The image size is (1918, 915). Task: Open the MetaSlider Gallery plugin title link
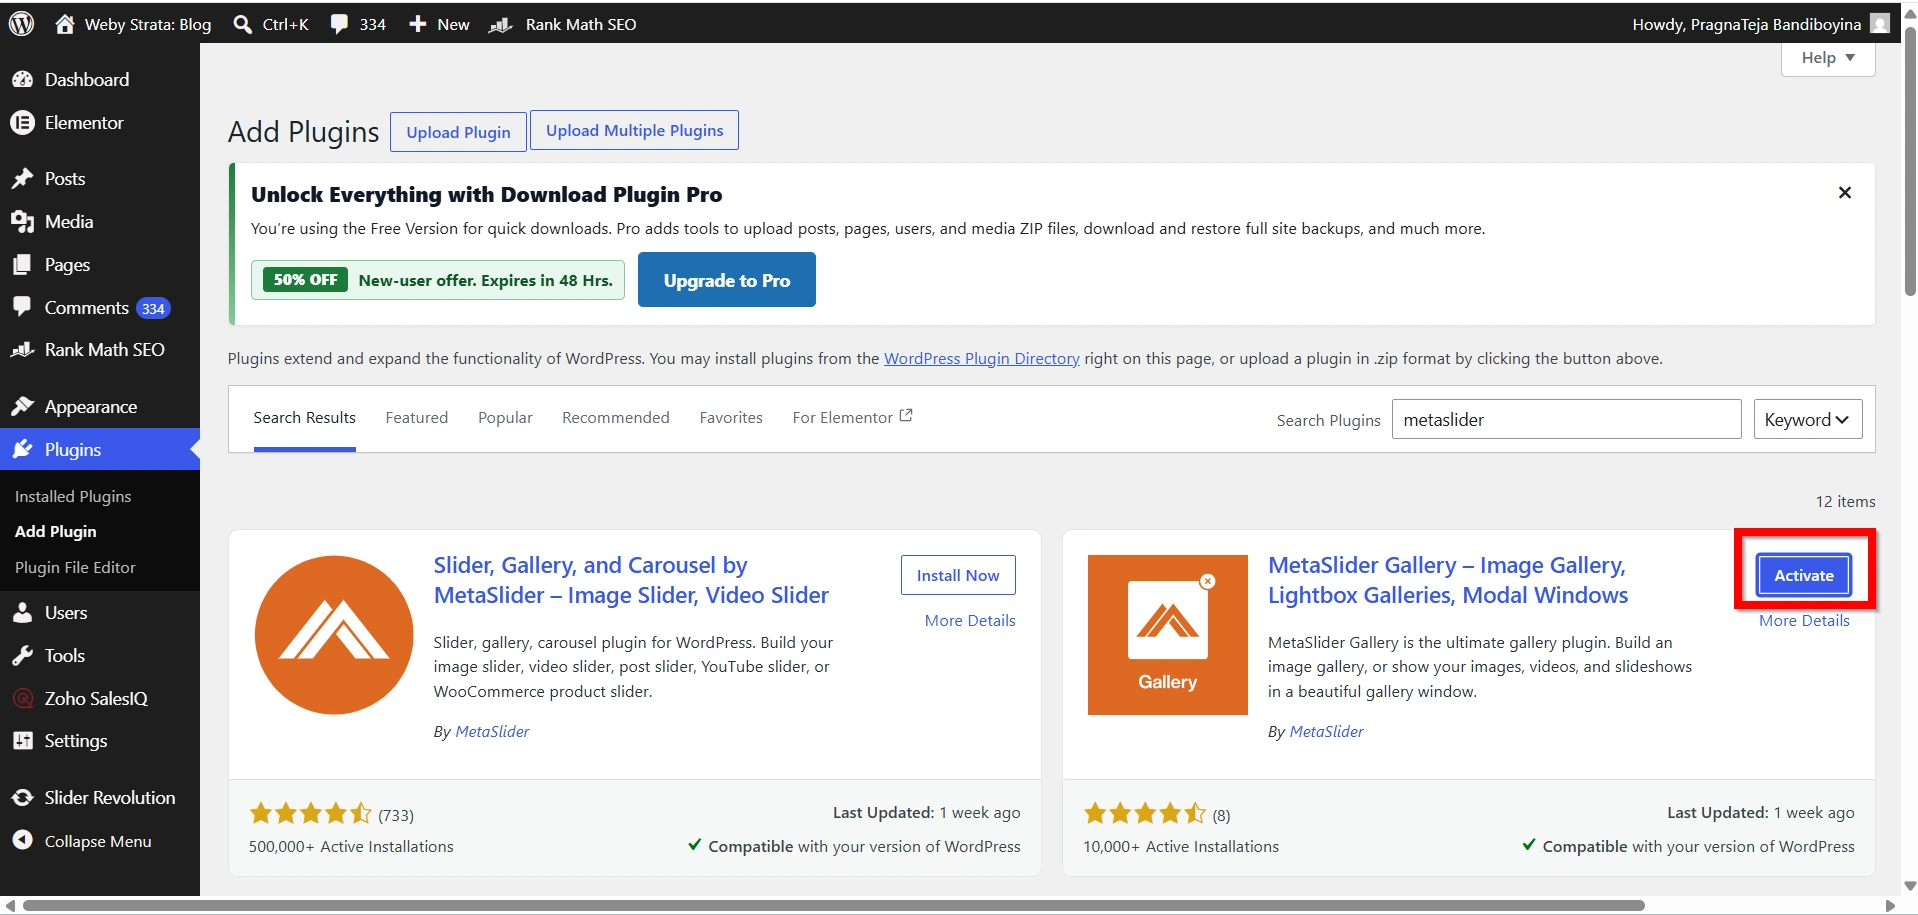pyautogui.click(x=1448, y=580)
